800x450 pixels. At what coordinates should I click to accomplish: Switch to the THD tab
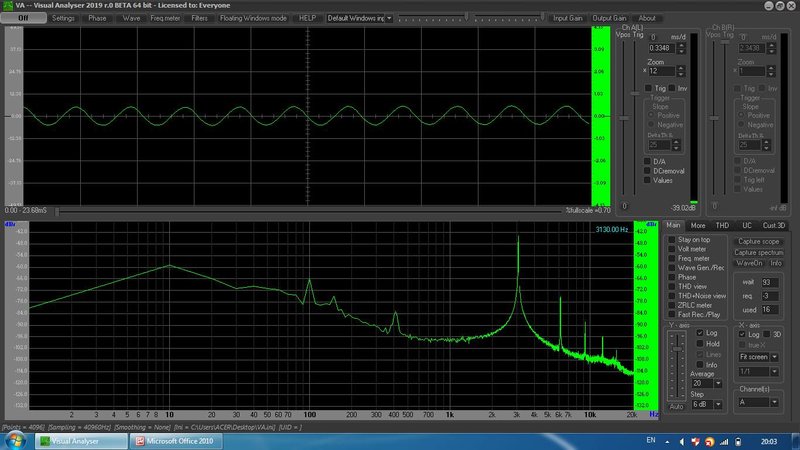[x=722, y=226]
